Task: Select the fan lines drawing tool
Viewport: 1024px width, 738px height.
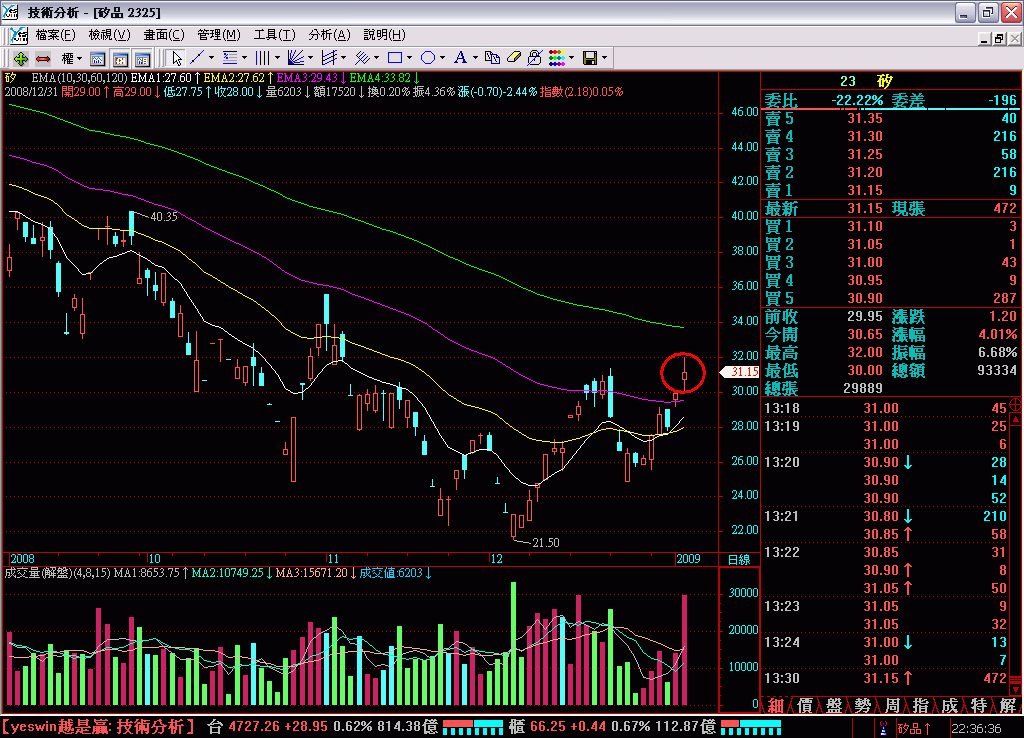Action: point(296,59)
